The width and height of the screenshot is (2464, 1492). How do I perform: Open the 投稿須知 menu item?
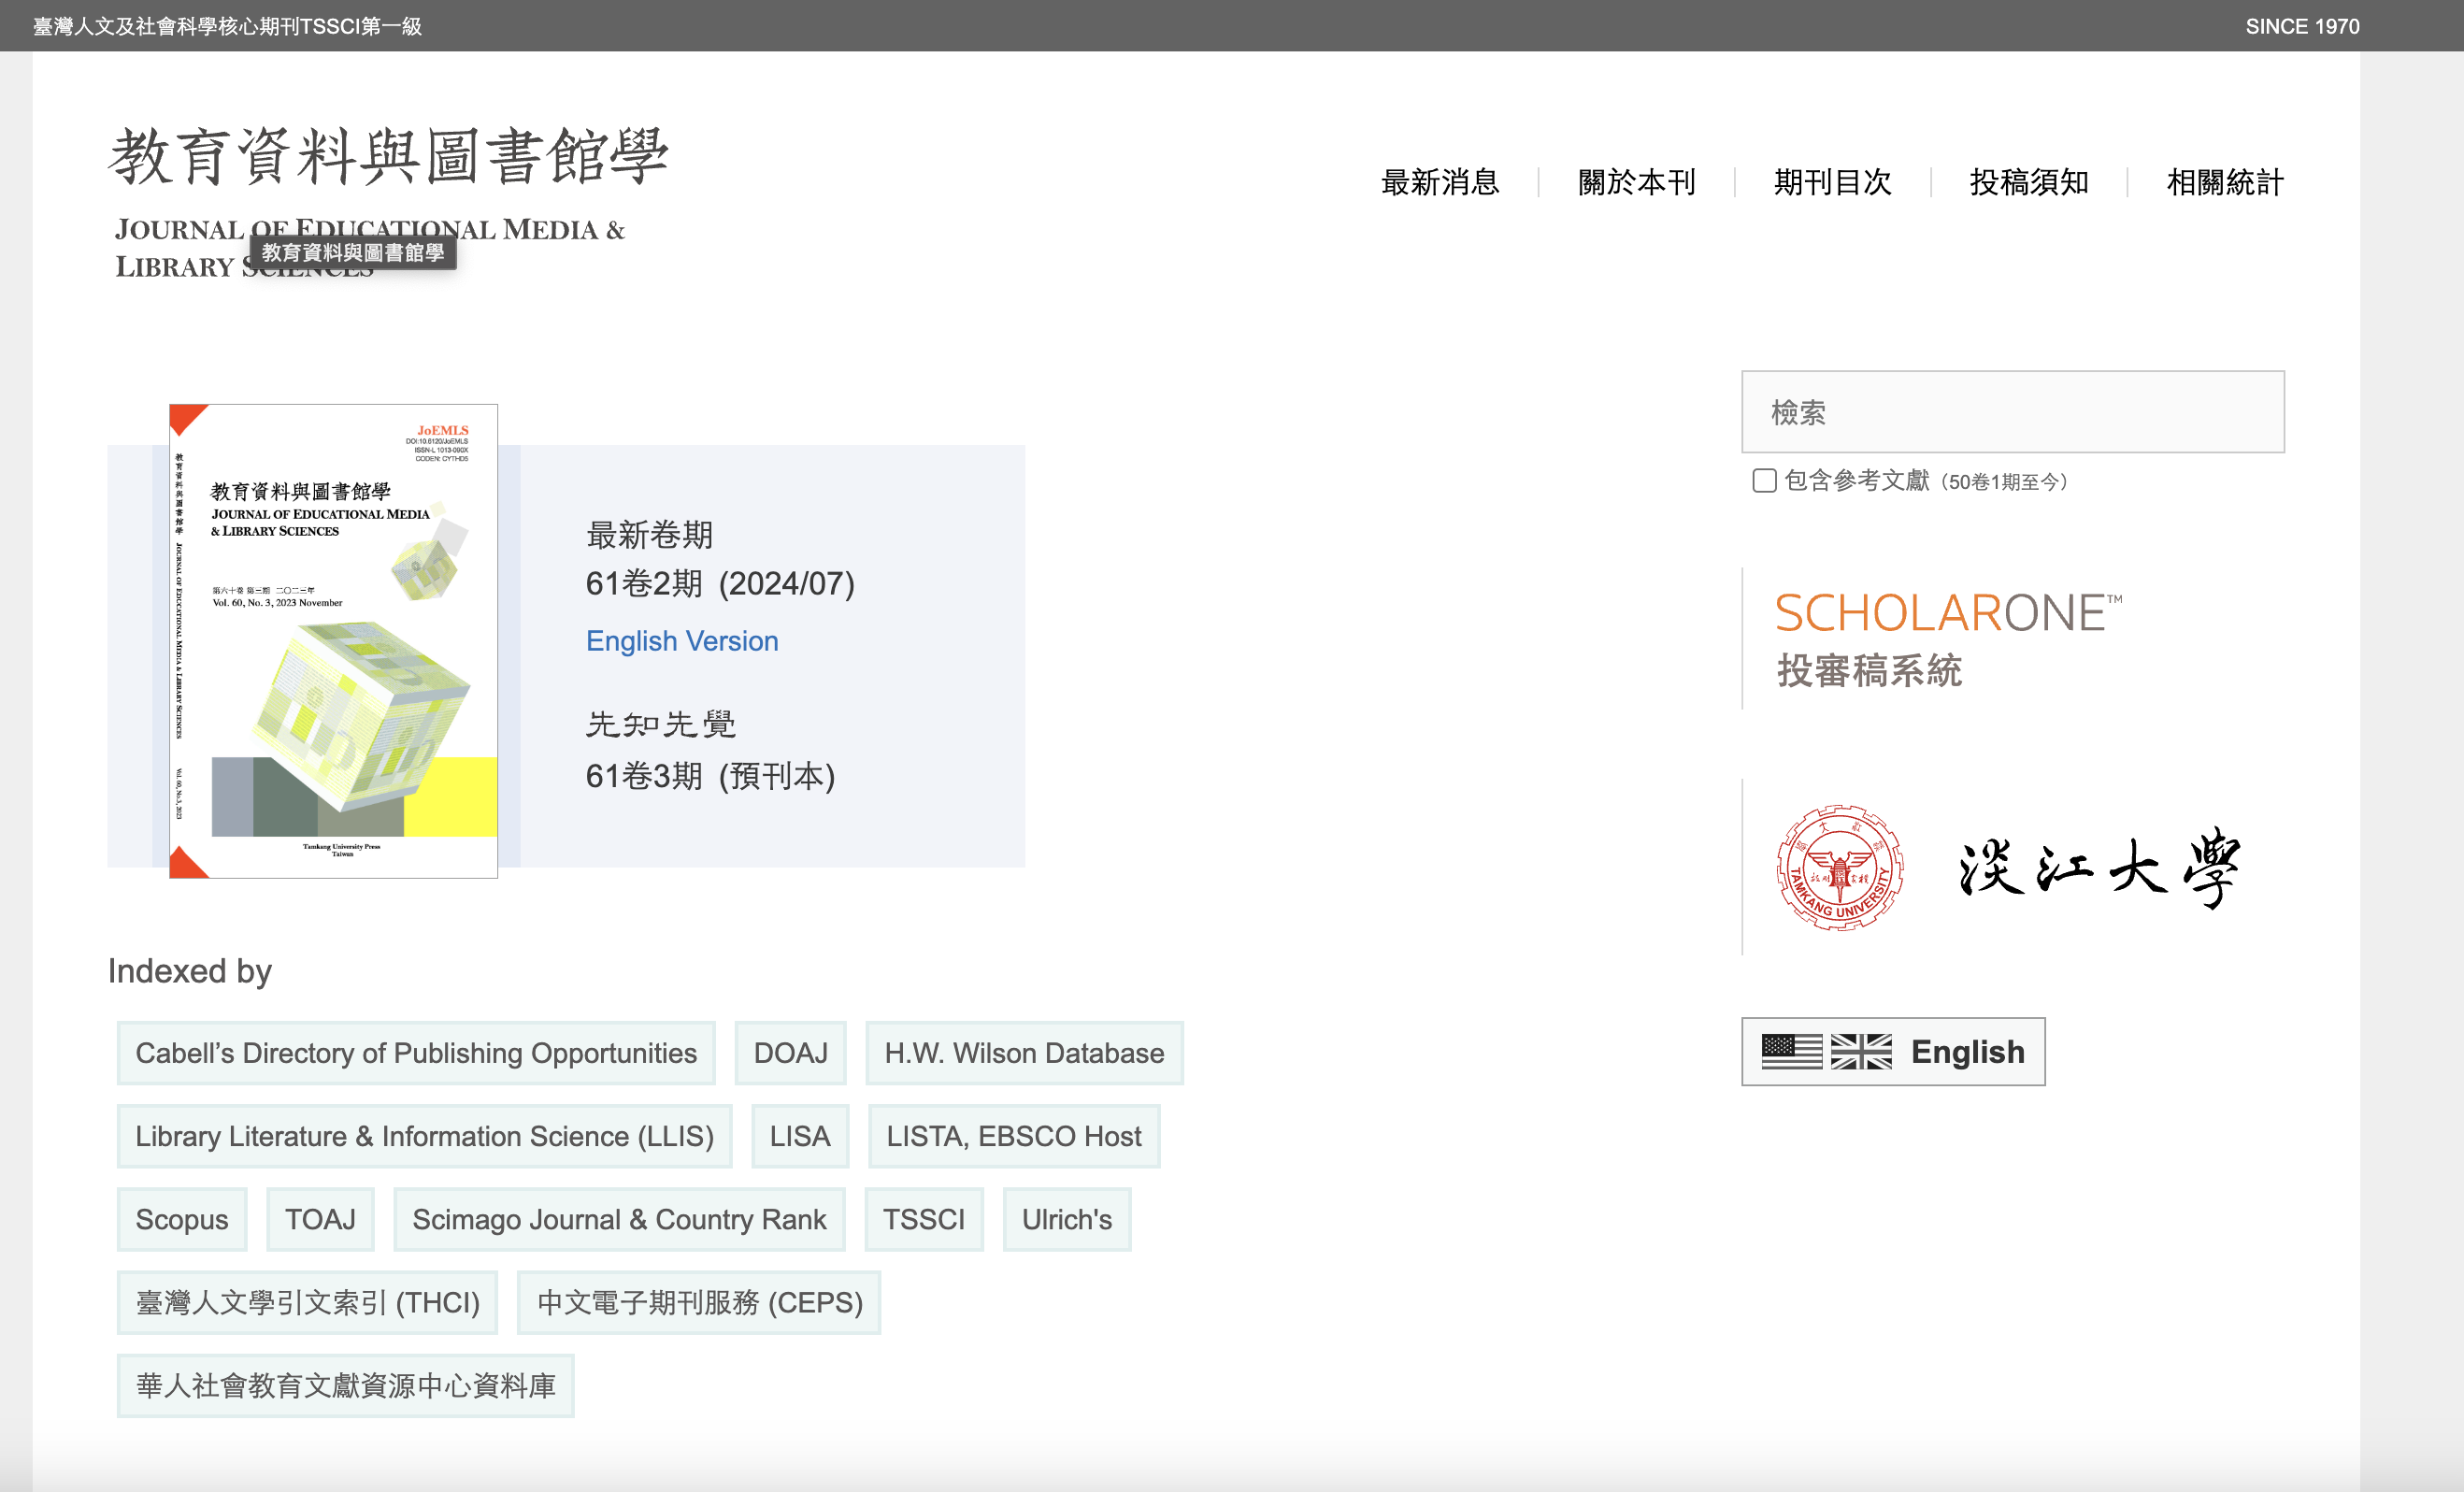click(2028, 182)
